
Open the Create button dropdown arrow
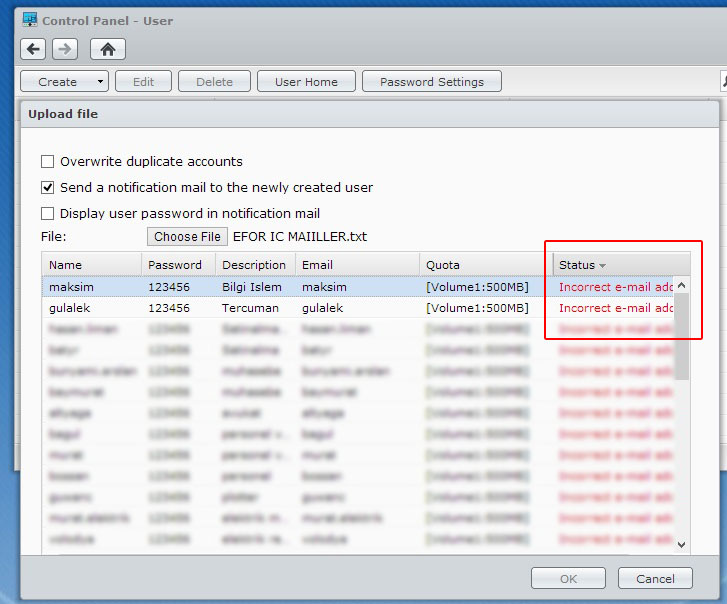[x=100, y=82]
